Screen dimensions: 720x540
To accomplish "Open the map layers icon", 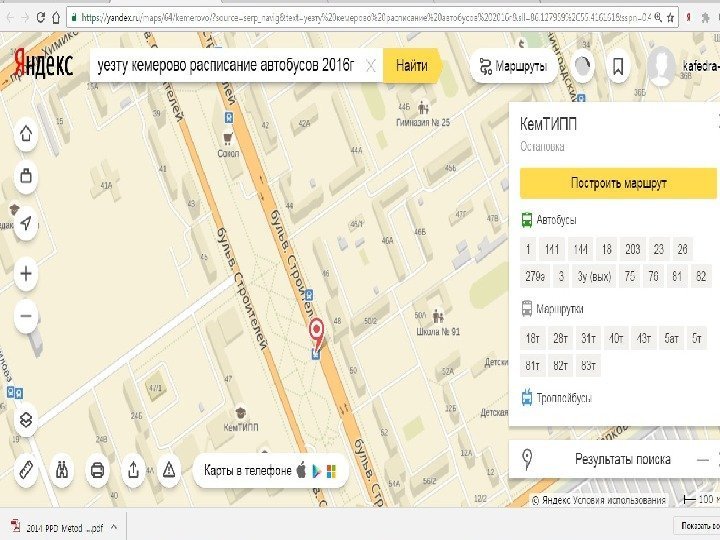I will [x=26, y=419].
